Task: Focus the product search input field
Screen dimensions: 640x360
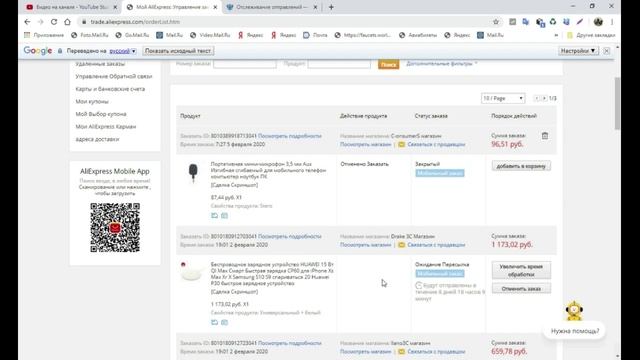Action: coord(339,64)
